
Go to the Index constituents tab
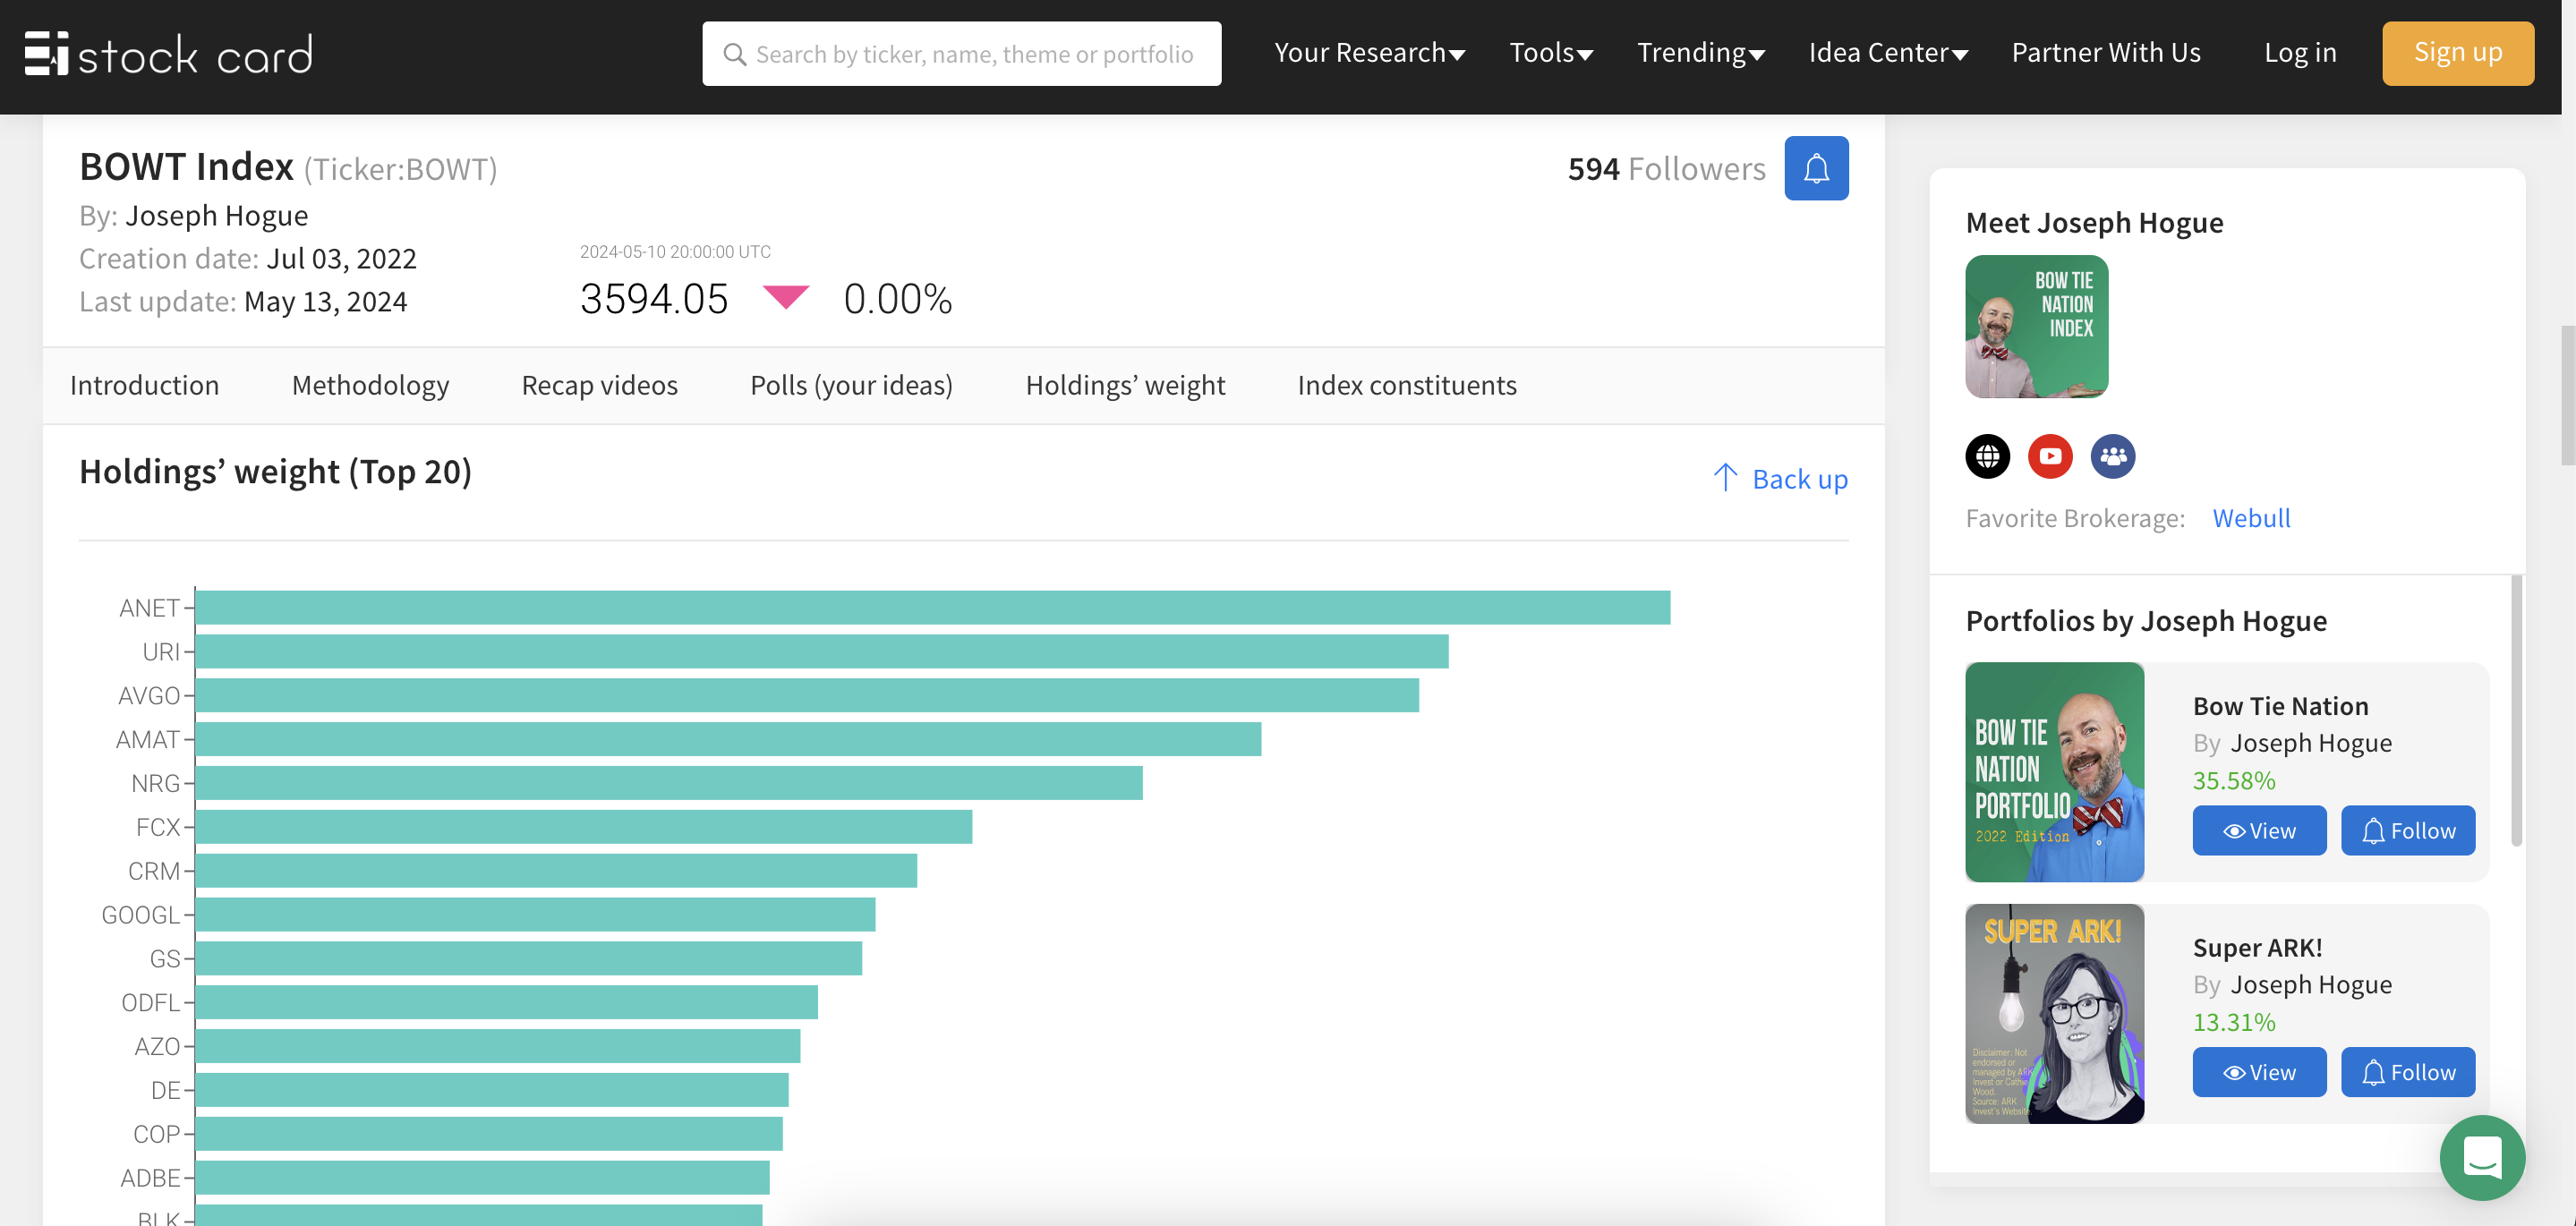coord(1406,385)
